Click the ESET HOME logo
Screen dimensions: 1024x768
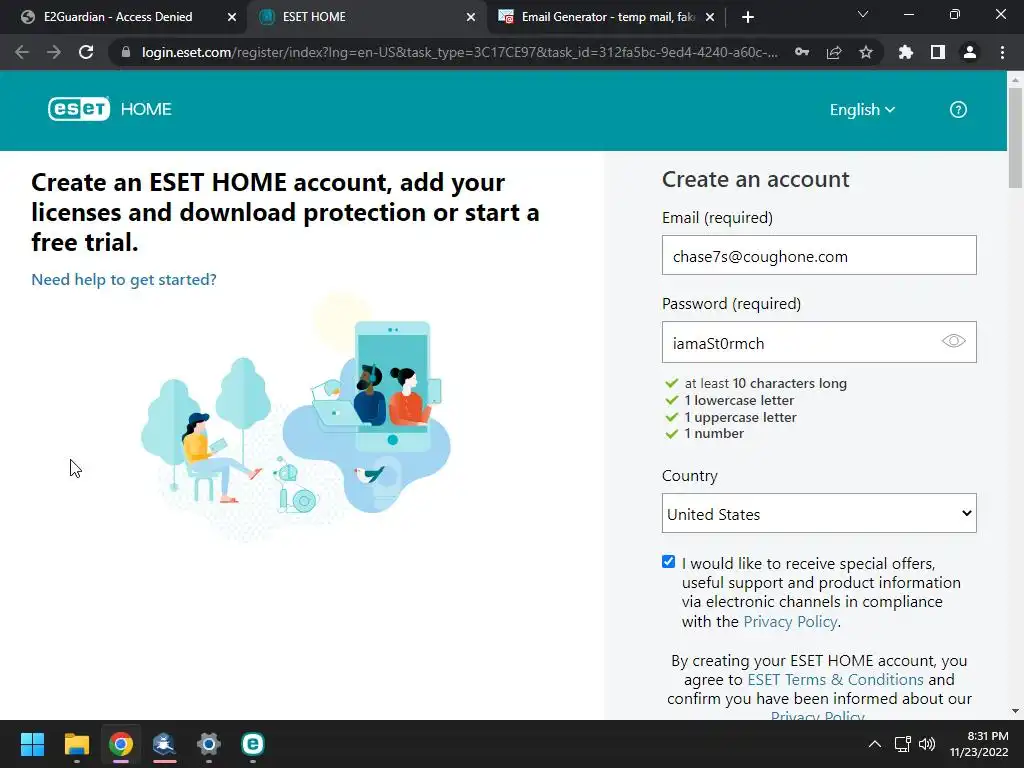[x=110, y=109]
